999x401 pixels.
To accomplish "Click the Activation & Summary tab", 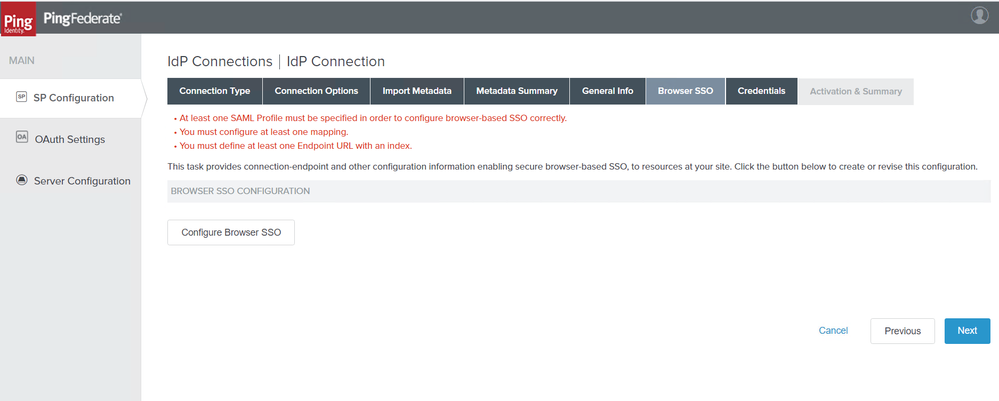I will tap(855, 91).
